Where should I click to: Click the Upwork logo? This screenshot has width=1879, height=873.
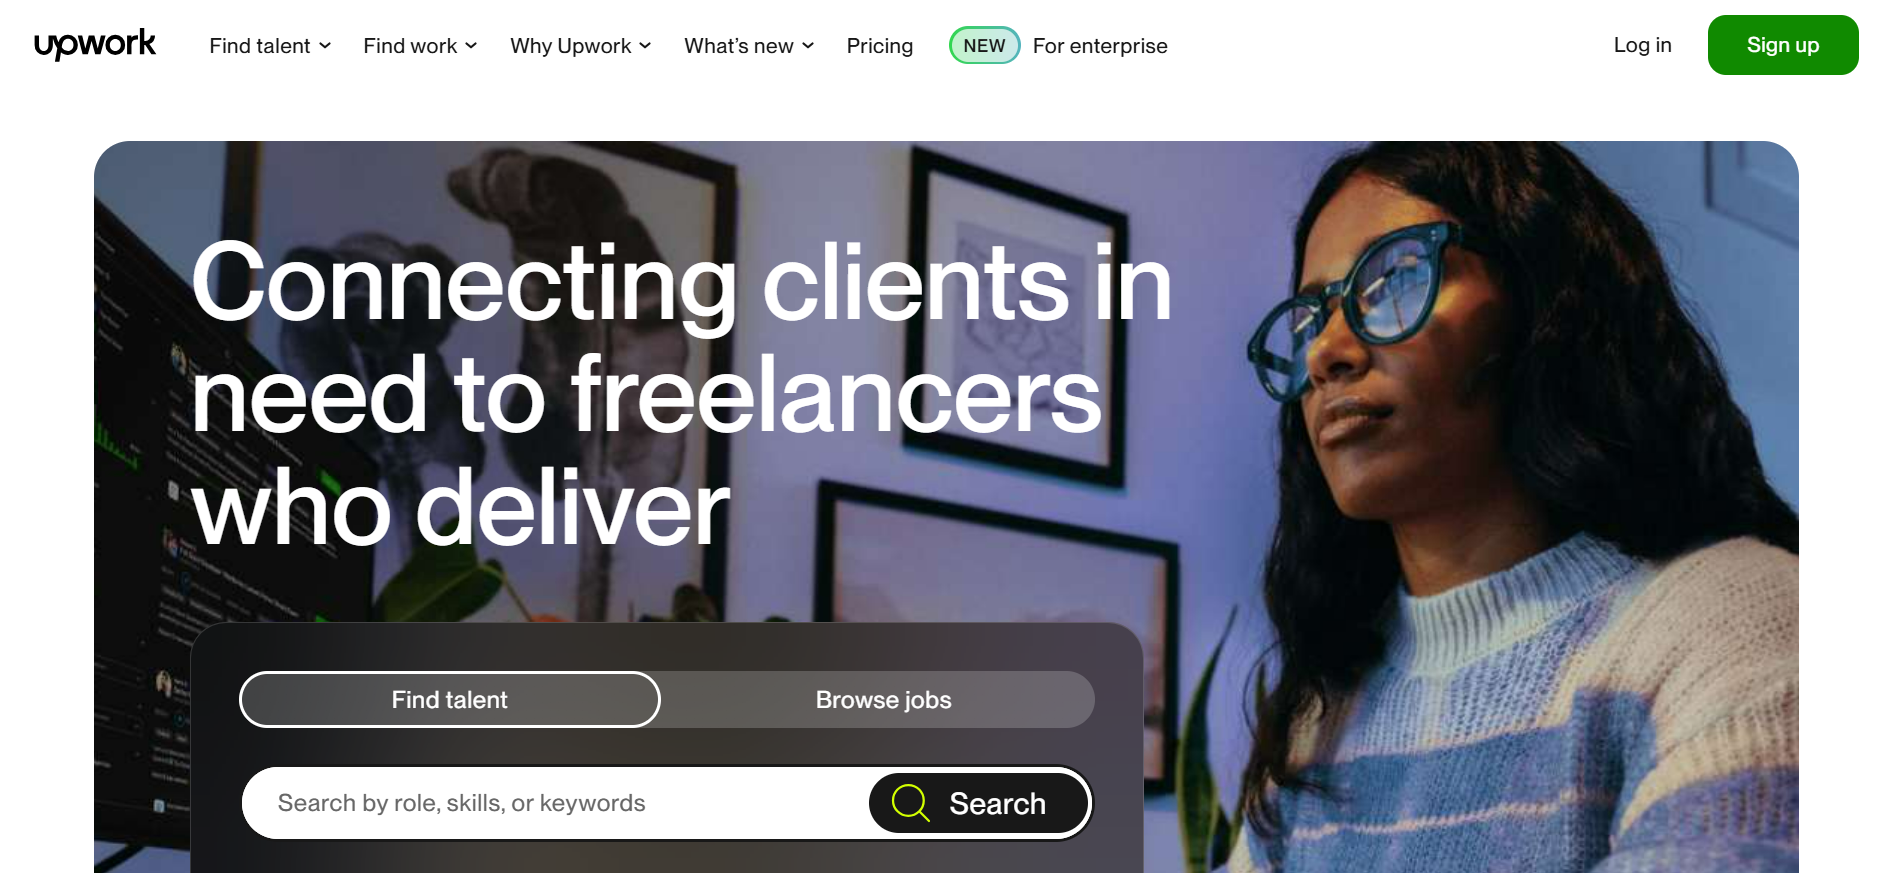(95, 44)
